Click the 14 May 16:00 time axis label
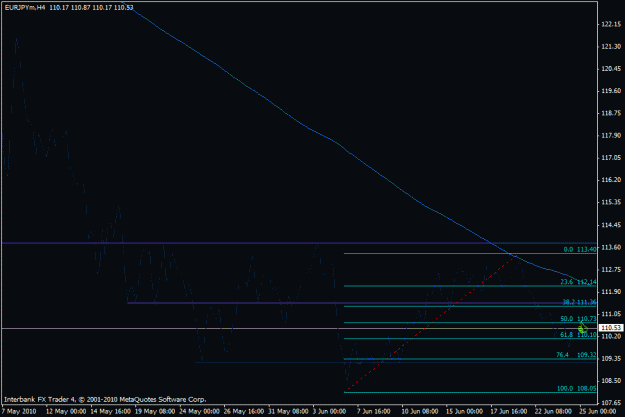The height and width of the screenshot is (417, 625). coord(110,411)
